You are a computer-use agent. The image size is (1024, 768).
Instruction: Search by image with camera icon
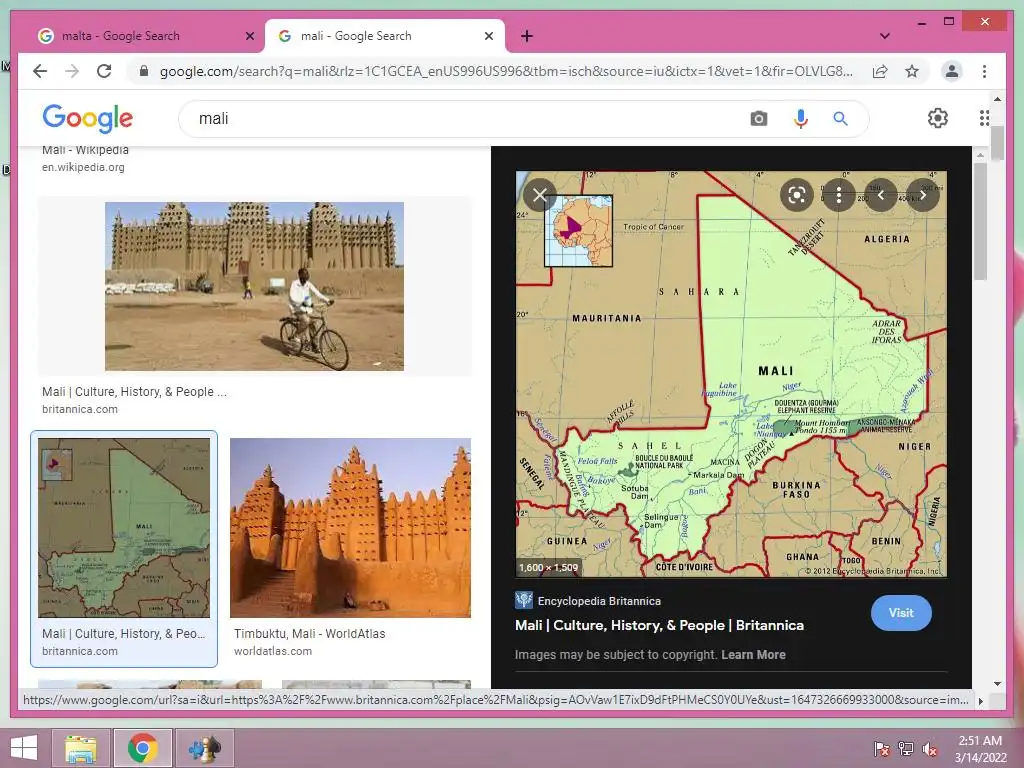(758, 119)
